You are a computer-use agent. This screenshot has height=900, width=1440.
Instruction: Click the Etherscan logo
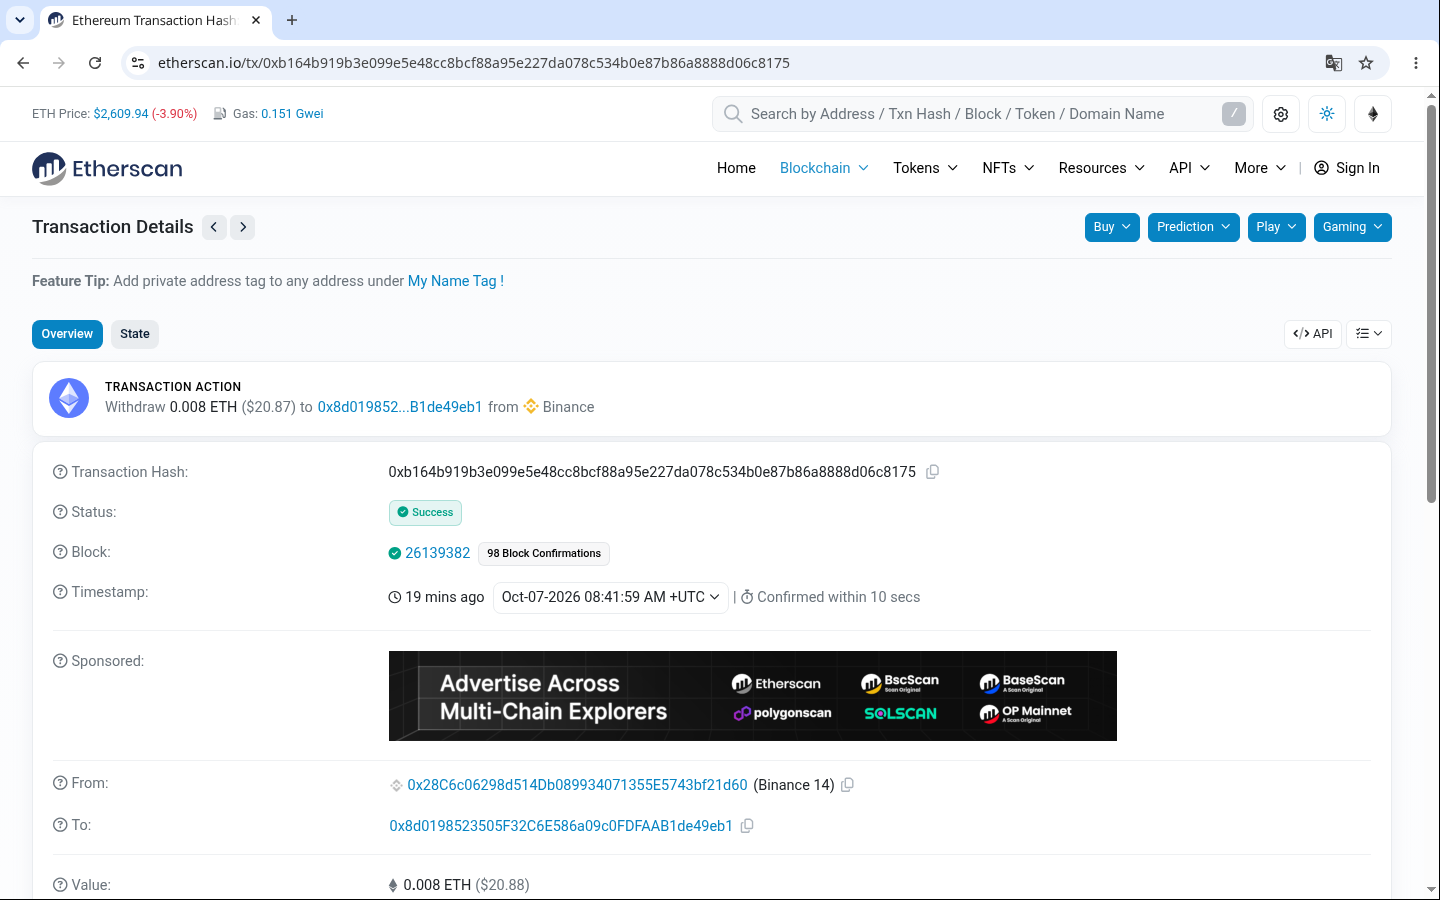click(107, 168)
